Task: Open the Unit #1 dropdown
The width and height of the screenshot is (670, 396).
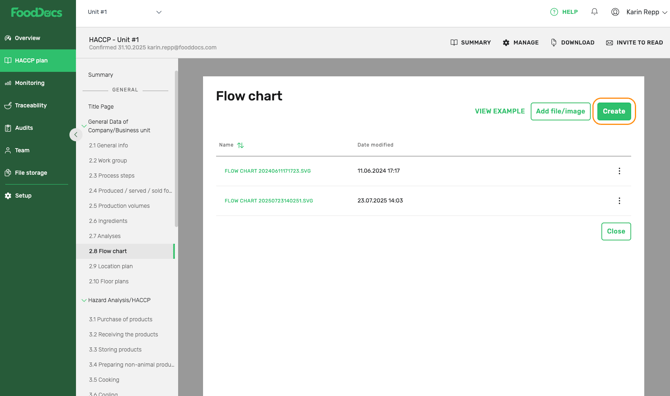Action: 124,12
